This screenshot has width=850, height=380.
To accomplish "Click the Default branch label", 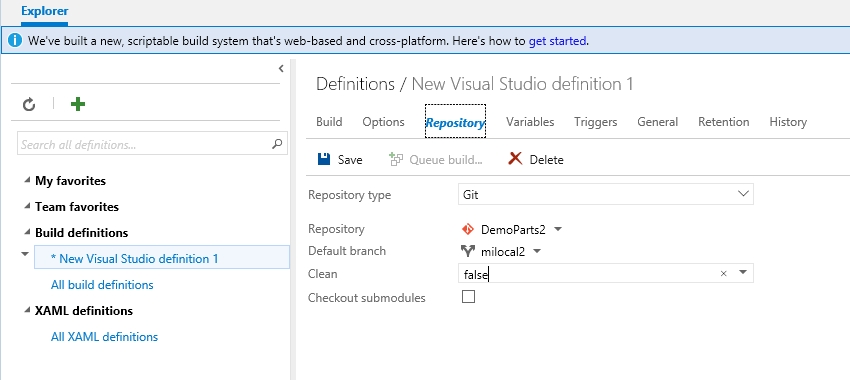I will [347, 251].
